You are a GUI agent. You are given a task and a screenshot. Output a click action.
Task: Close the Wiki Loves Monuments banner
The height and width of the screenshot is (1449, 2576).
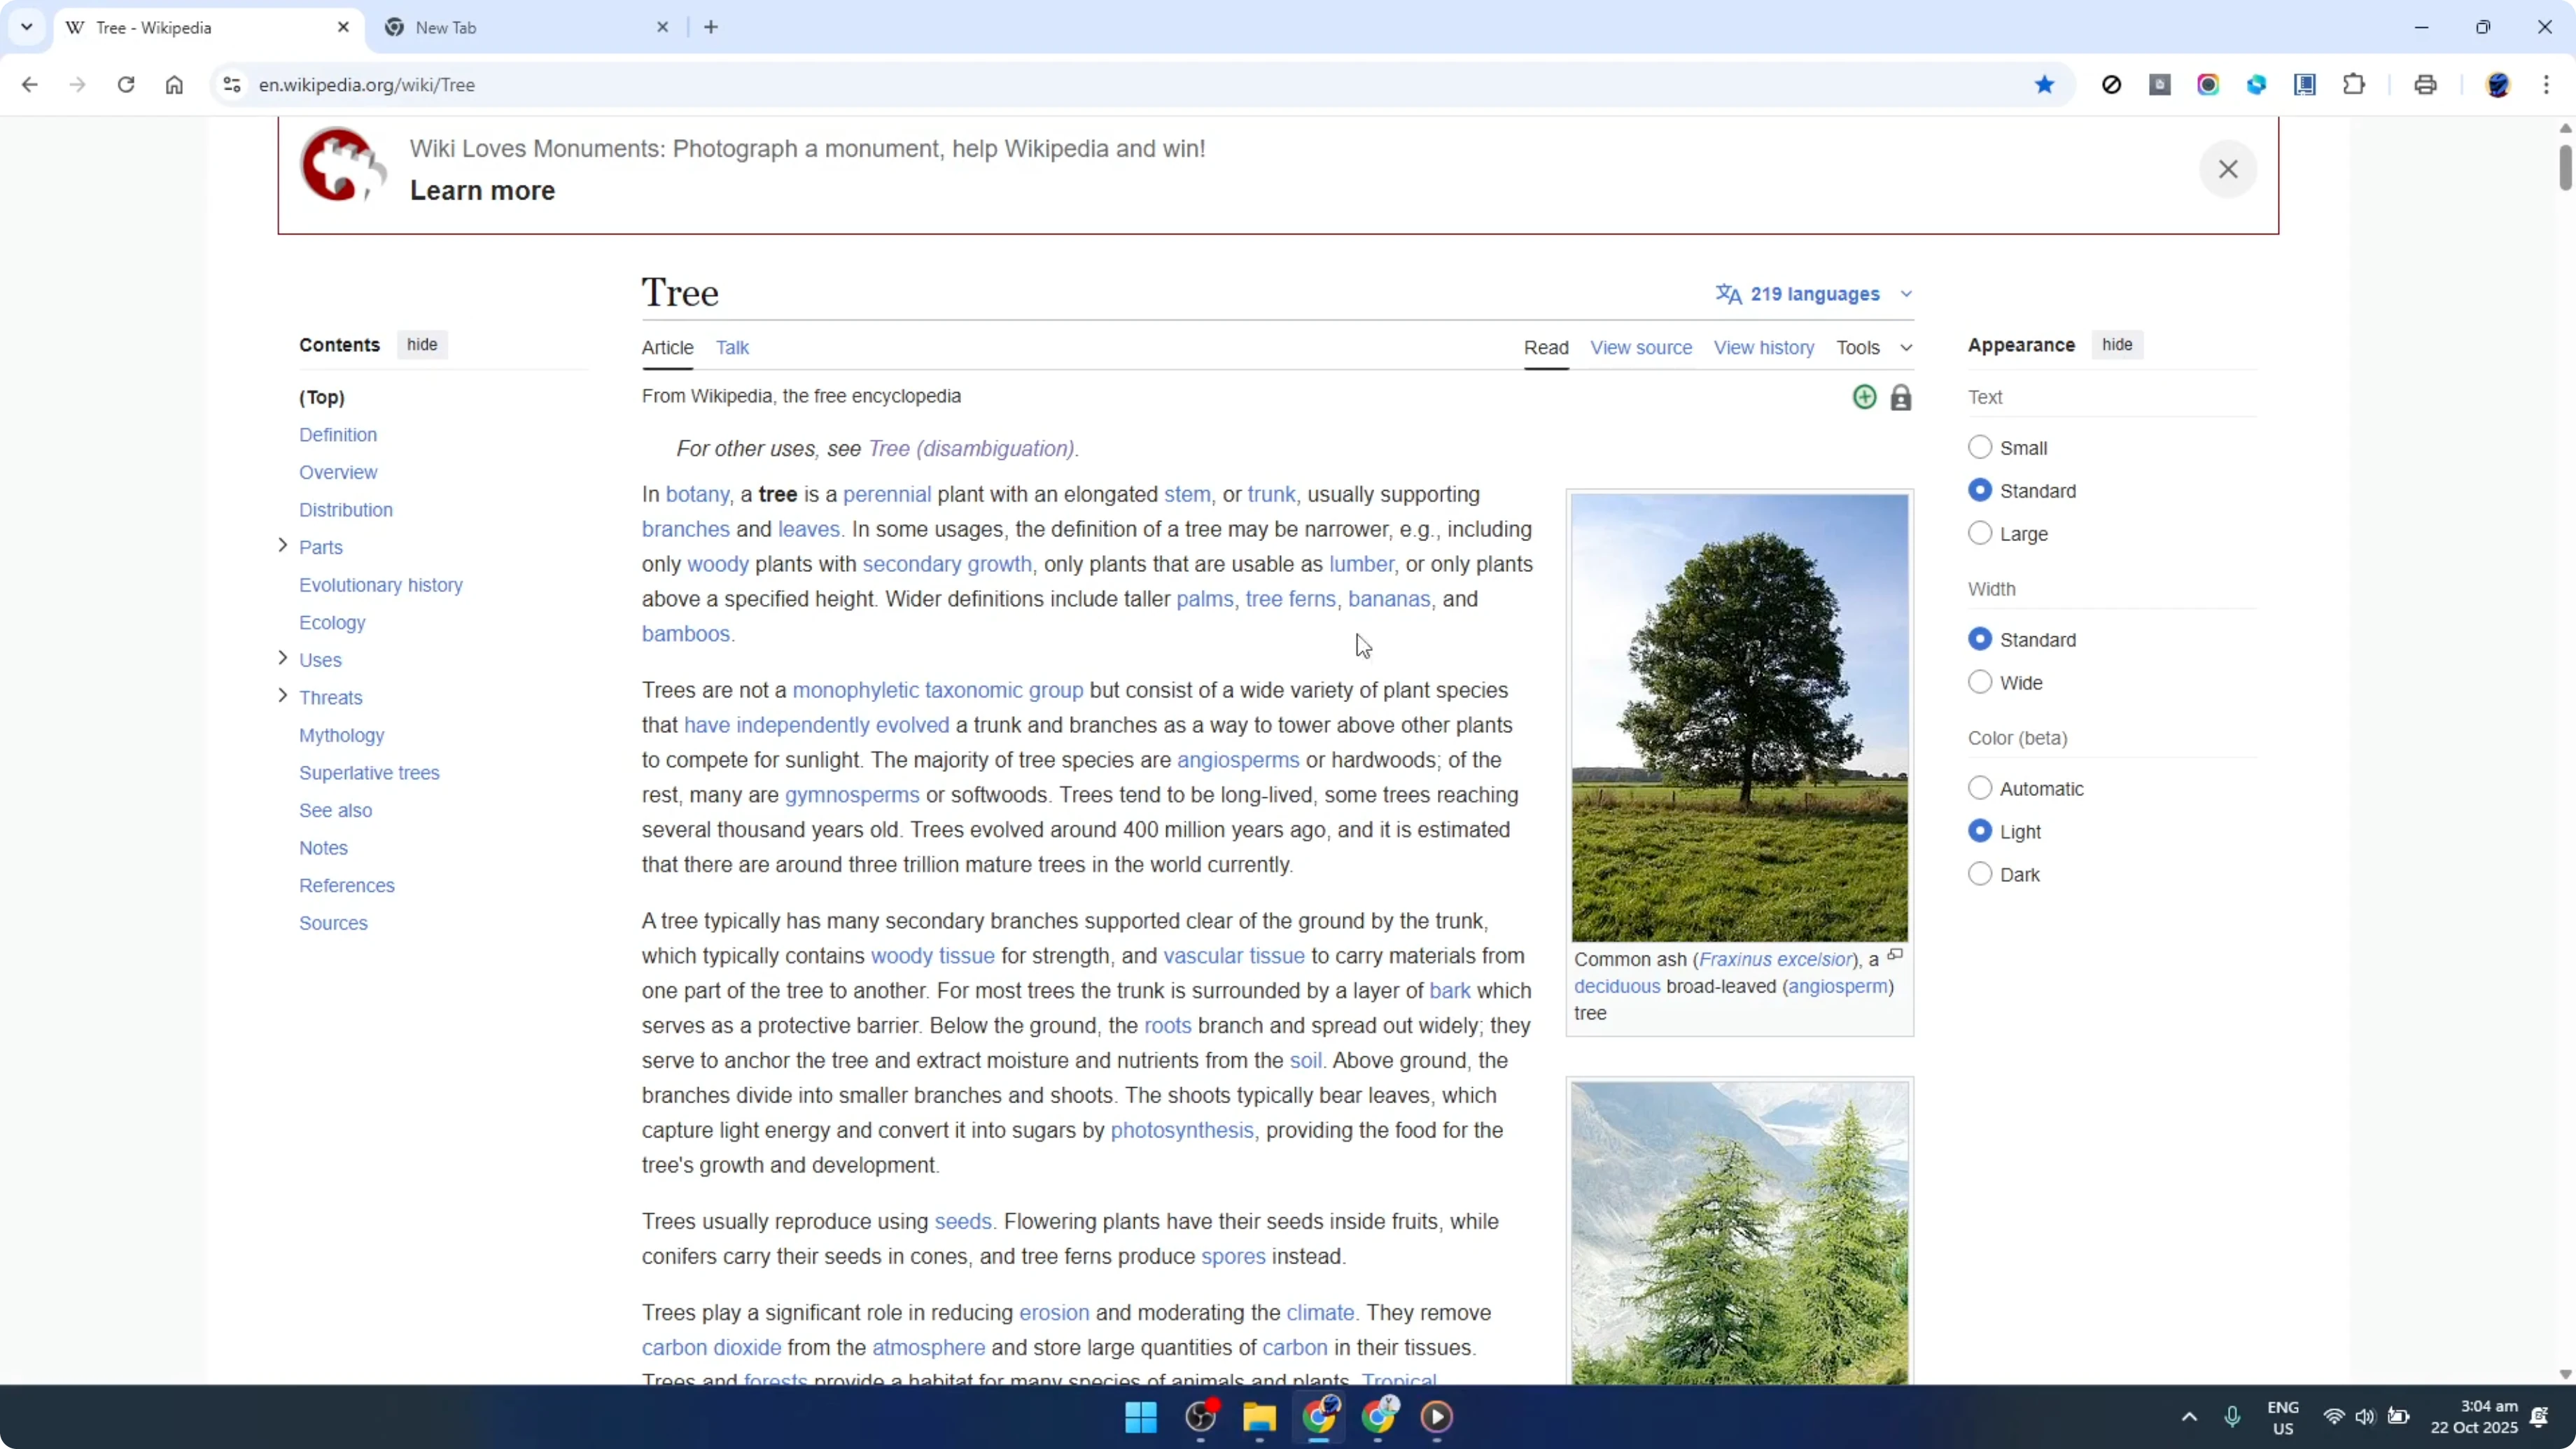pos(2228,169)
